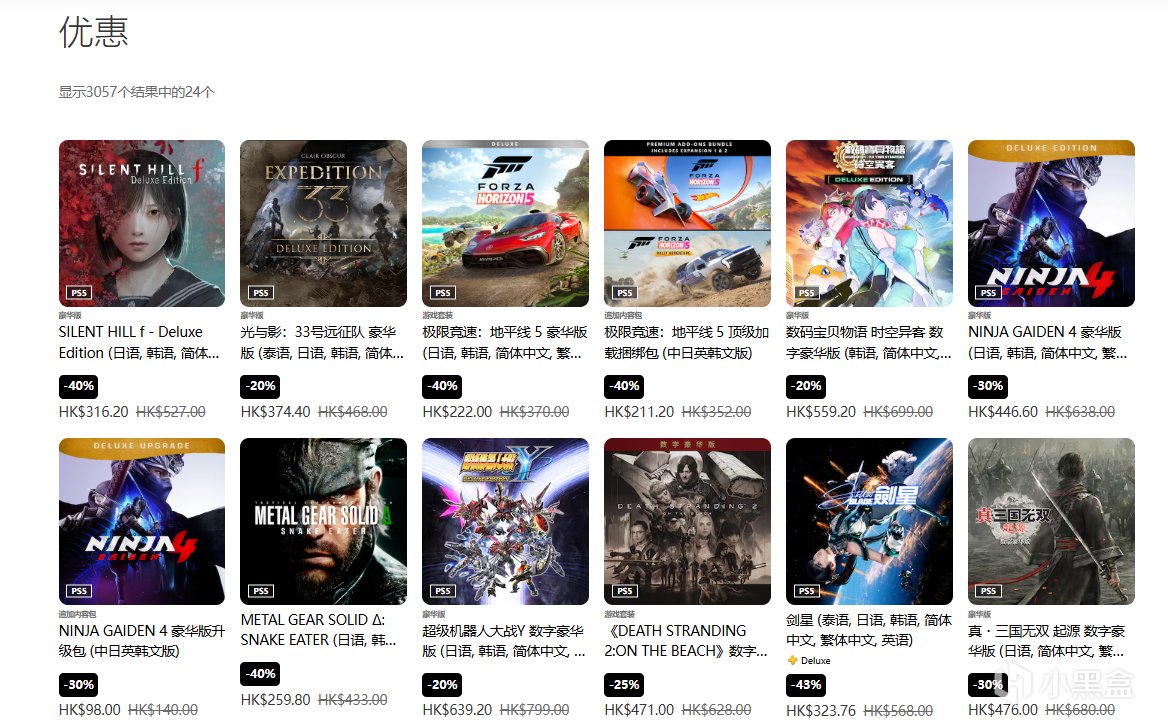Viewport: 1168px width, 724px height.
Task: Select the NINJA GAIDEN 4 Deluxe Edition cover
Action: pos(1051,223)
